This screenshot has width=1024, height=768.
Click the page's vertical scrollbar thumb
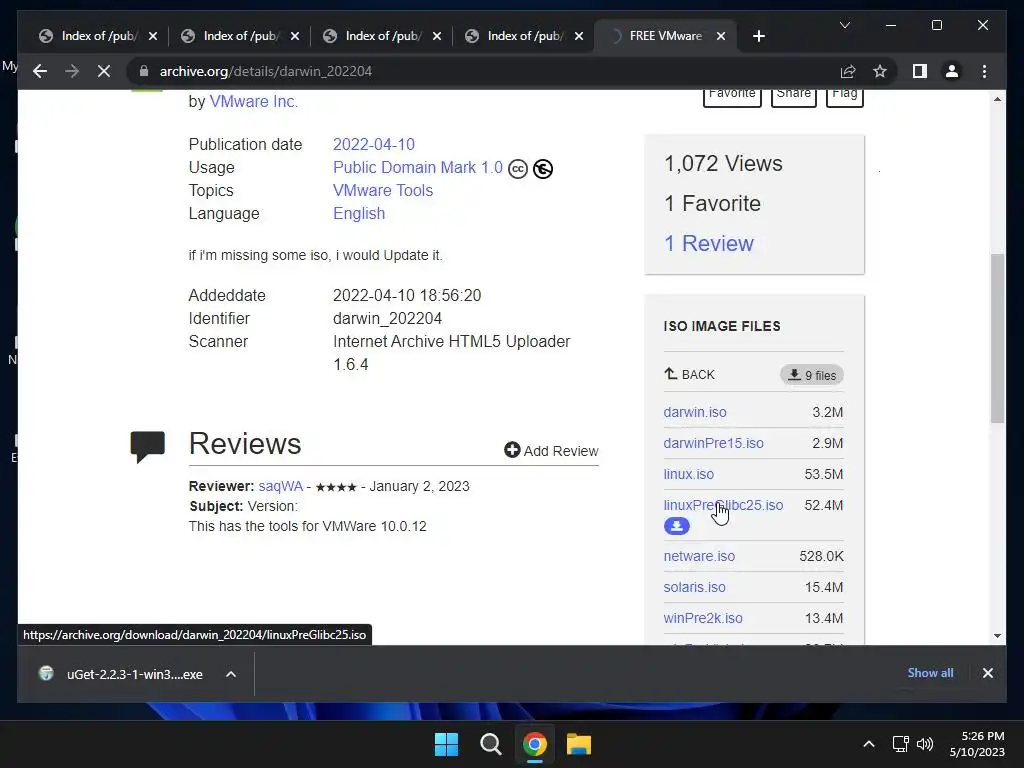pyautogui.click(x=997, y=338)
